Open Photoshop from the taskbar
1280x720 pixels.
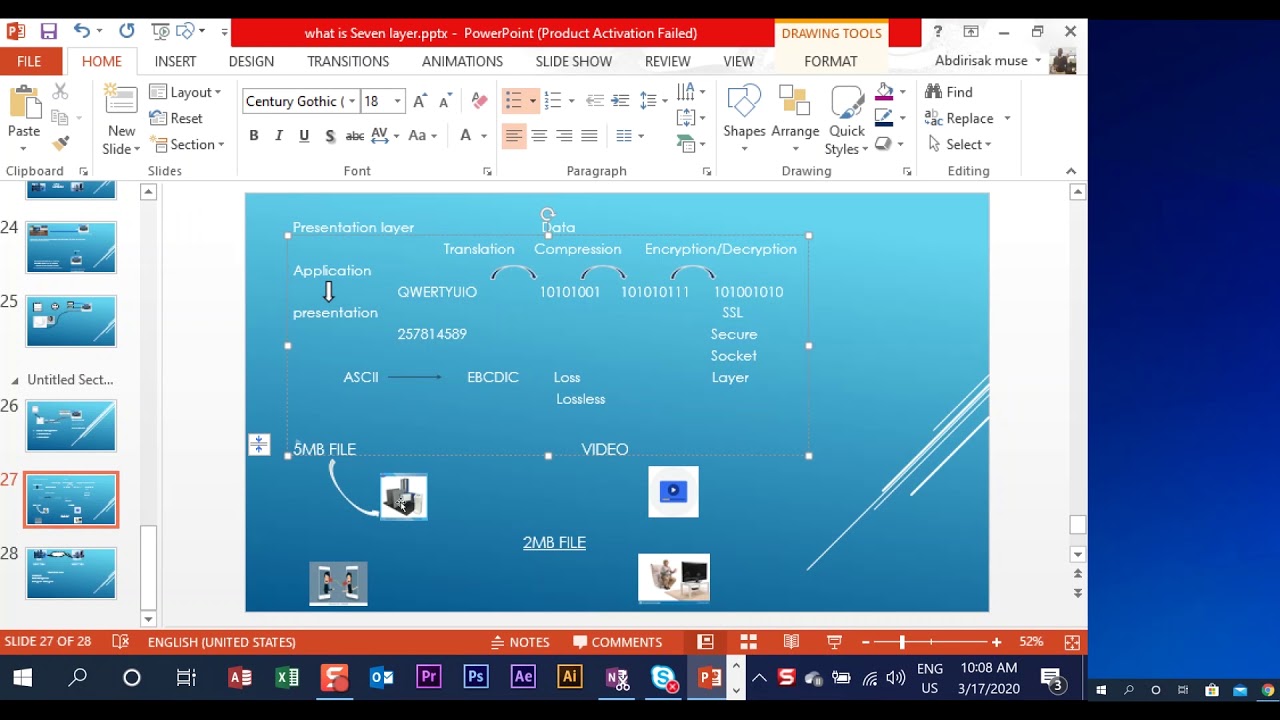[x=476, y=677]
